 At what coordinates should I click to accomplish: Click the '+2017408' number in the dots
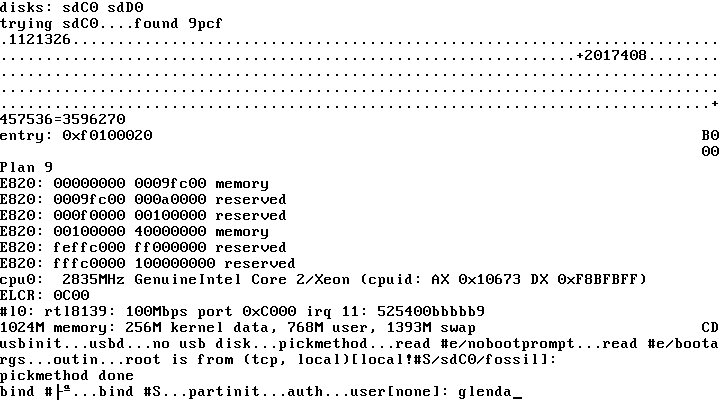pyautogui.click(x=612, y=56)
